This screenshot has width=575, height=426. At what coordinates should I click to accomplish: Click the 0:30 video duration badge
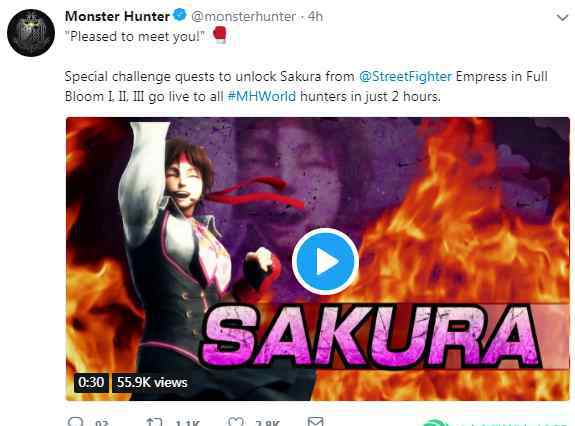click(x=91, y=382)
